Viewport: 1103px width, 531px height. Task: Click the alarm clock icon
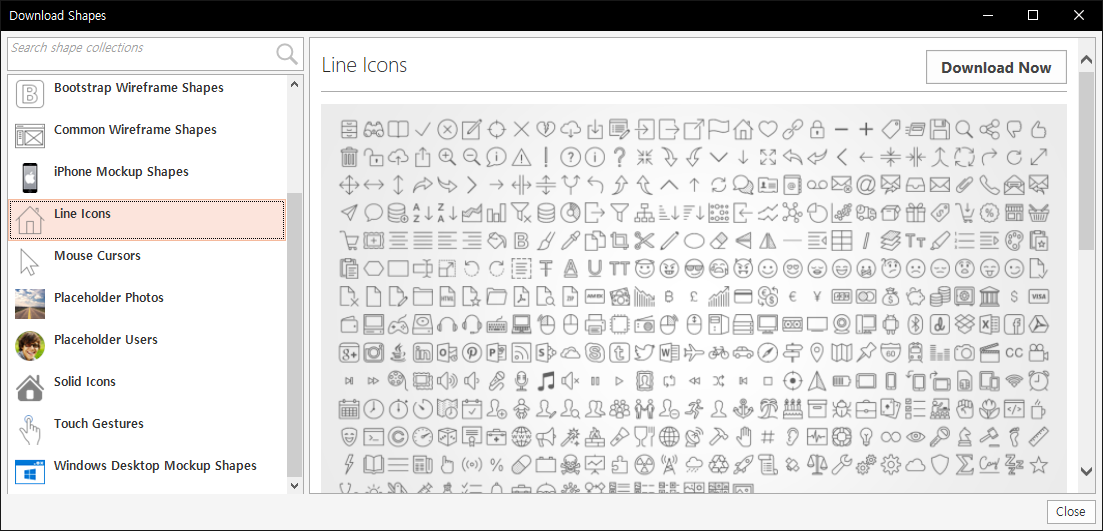(x=1038, y=381)
